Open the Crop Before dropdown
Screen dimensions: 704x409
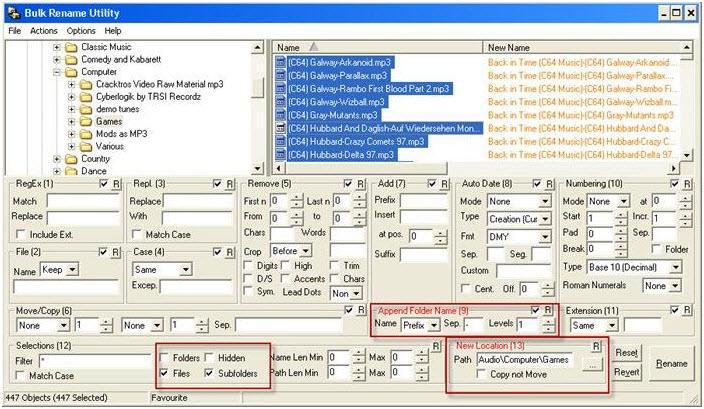point(306,251)
